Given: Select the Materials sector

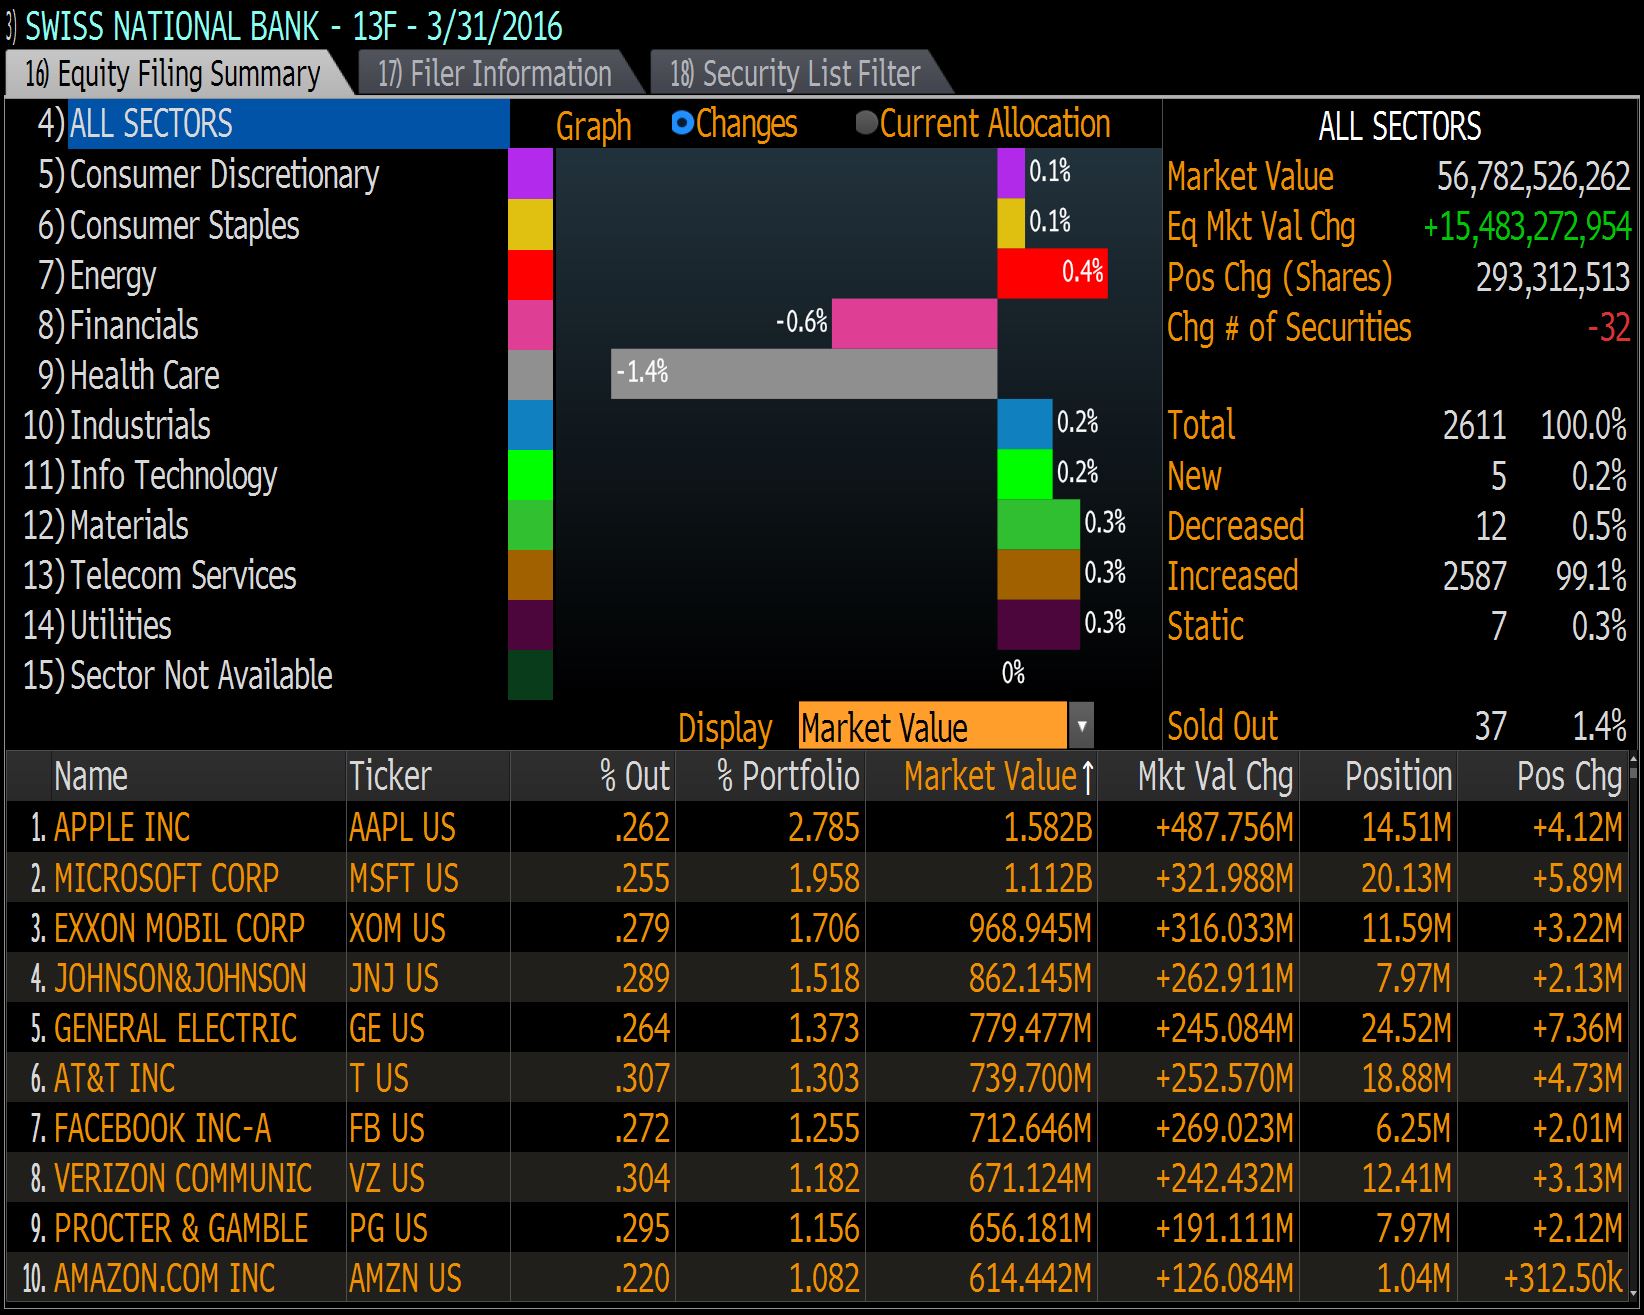Looking at the screenshot, I should point(106,525).
